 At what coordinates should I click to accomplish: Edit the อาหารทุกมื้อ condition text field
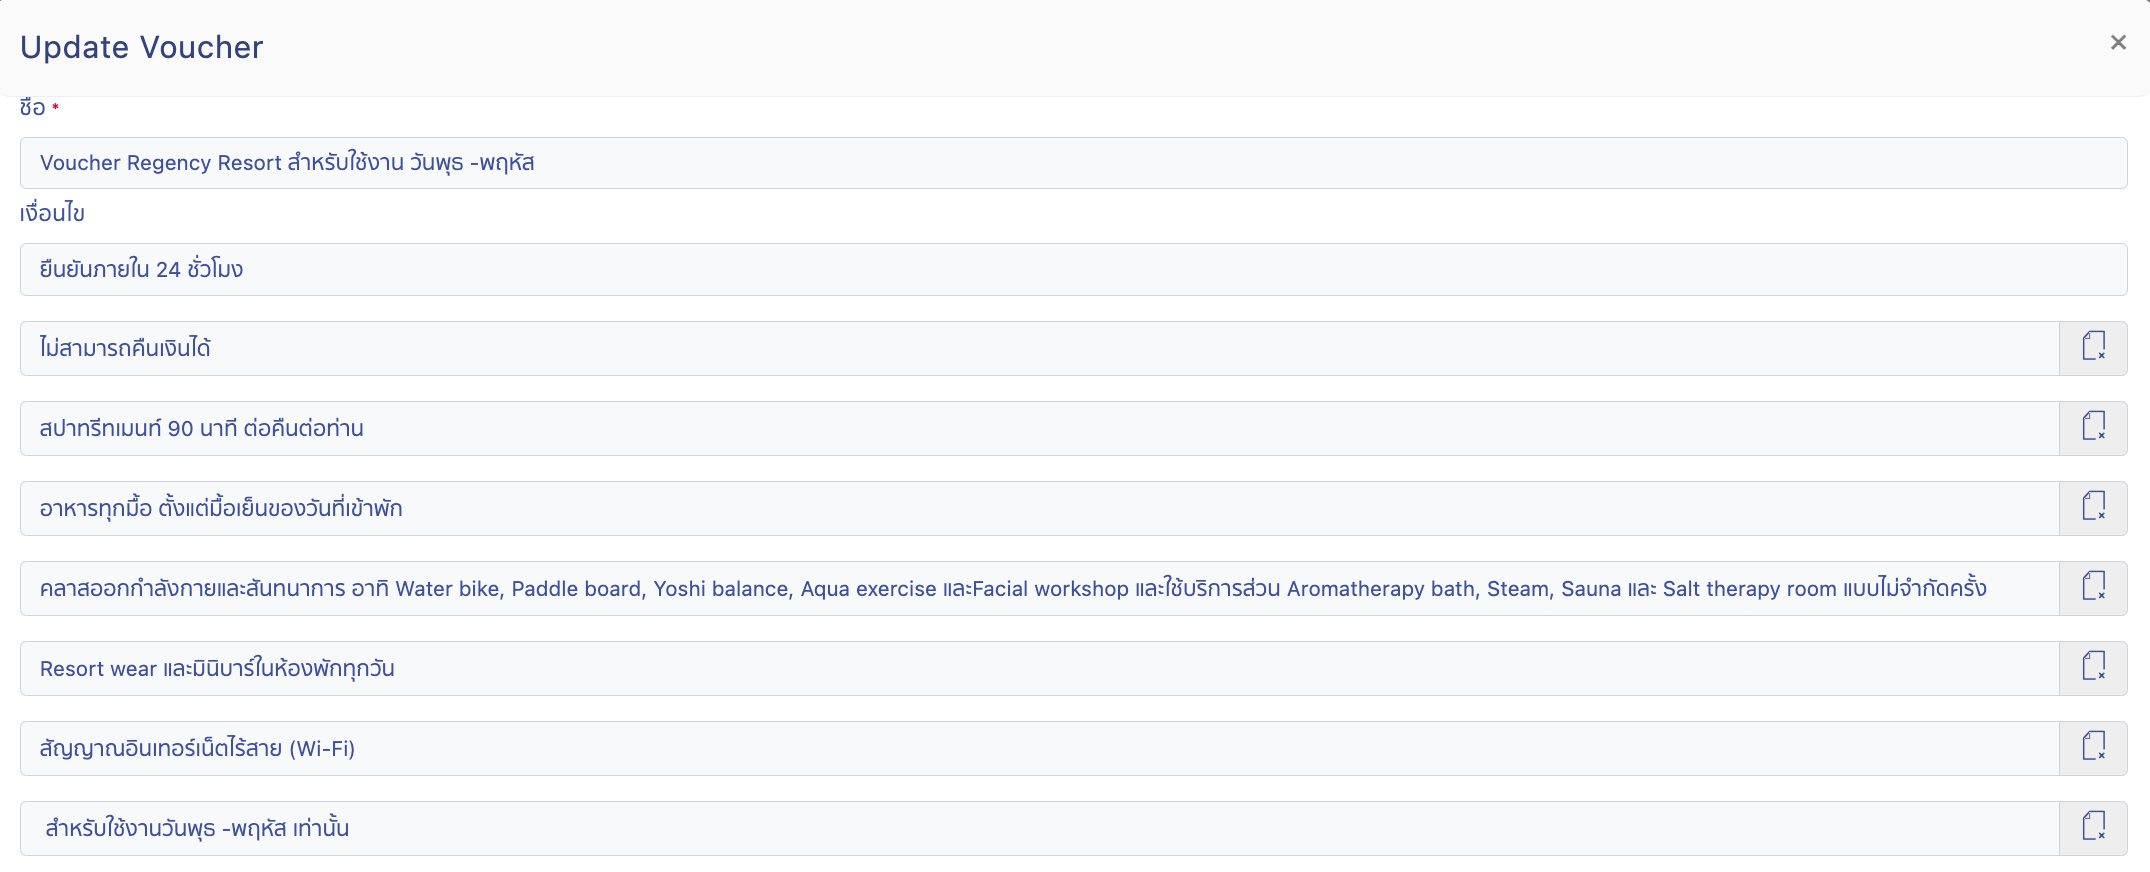[x=1040, y=508]
